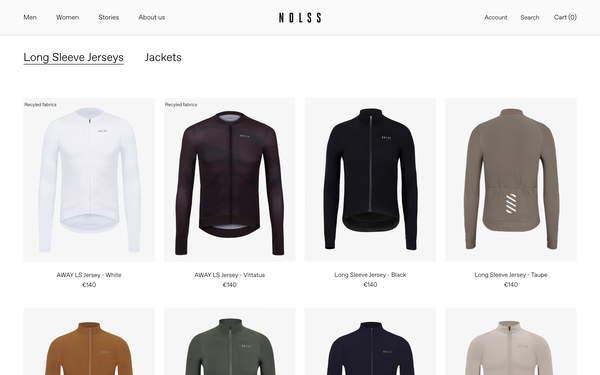Open taupe Long Sleeve Jersey image

point(511,180)
